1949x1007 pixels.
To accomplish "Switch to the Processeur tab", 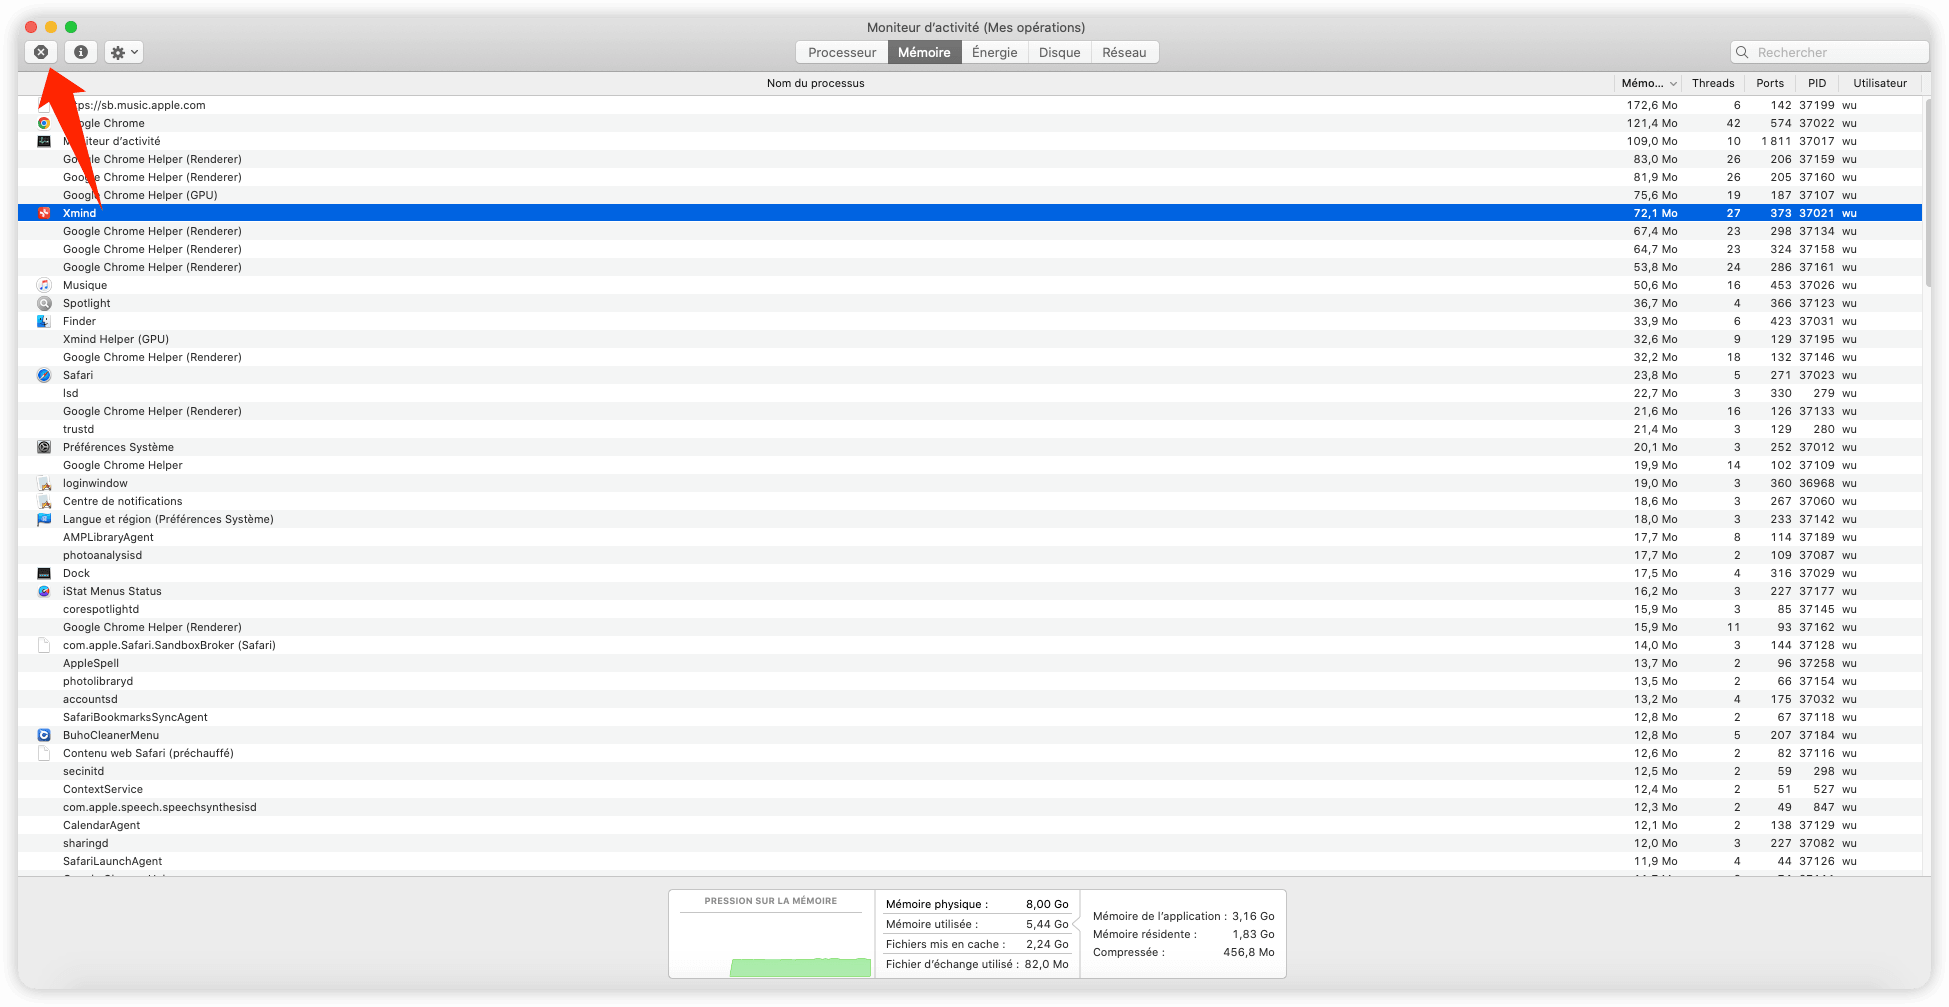I will coord(842,52).
